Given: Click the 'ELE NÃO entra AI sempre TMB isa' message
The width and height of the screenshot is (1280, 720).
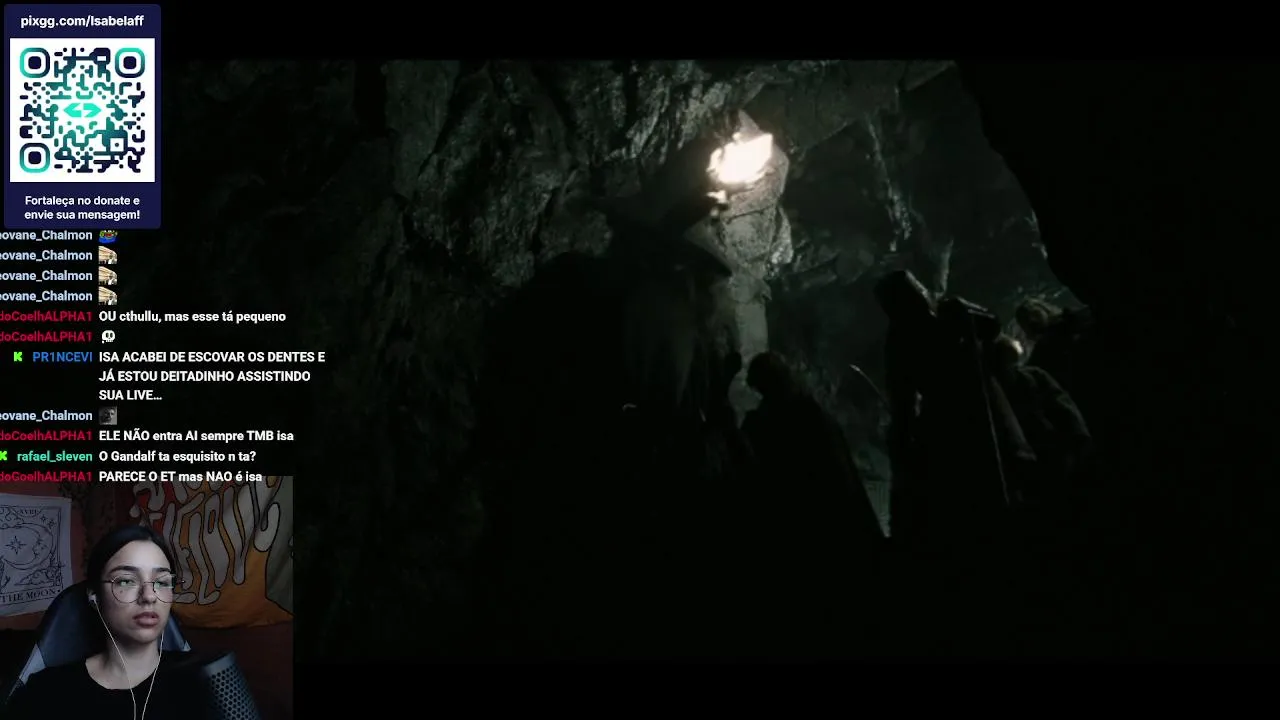Looking at the screenshot, I should 196,436.
